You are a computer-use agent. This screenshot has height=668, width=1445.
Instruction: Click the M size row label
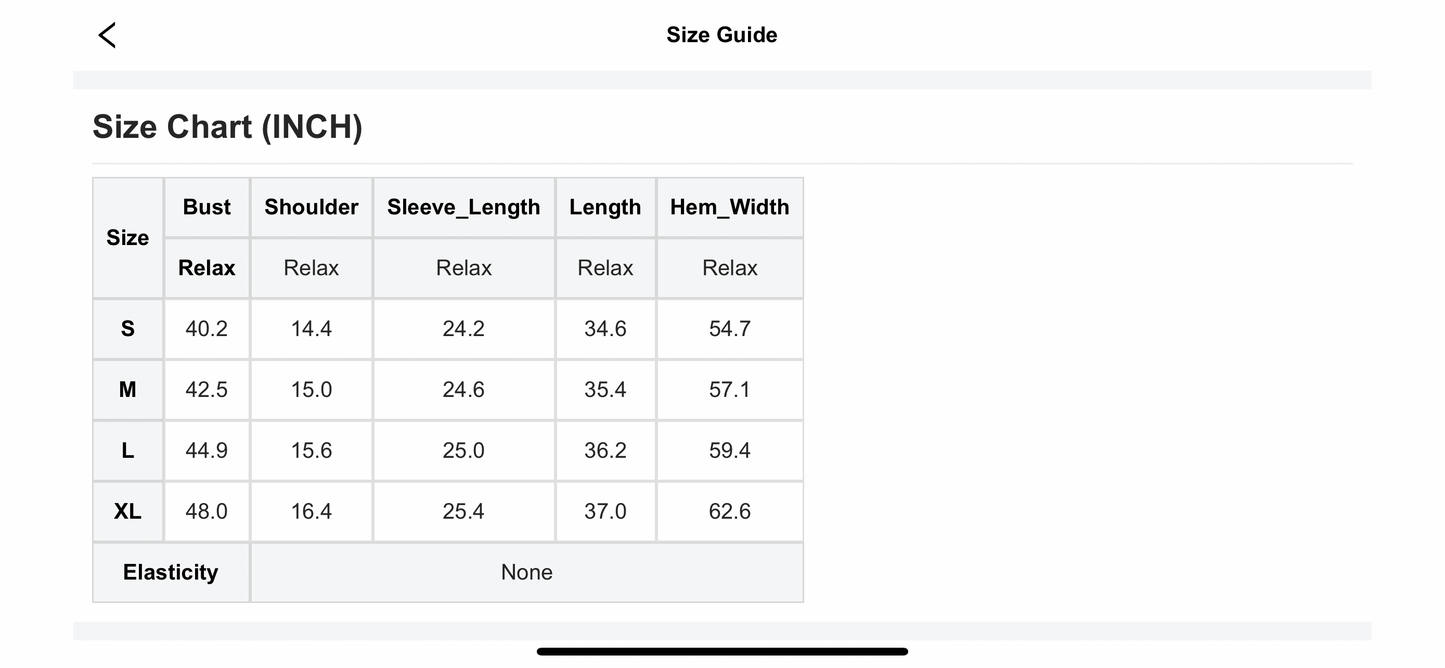point(128,390)
